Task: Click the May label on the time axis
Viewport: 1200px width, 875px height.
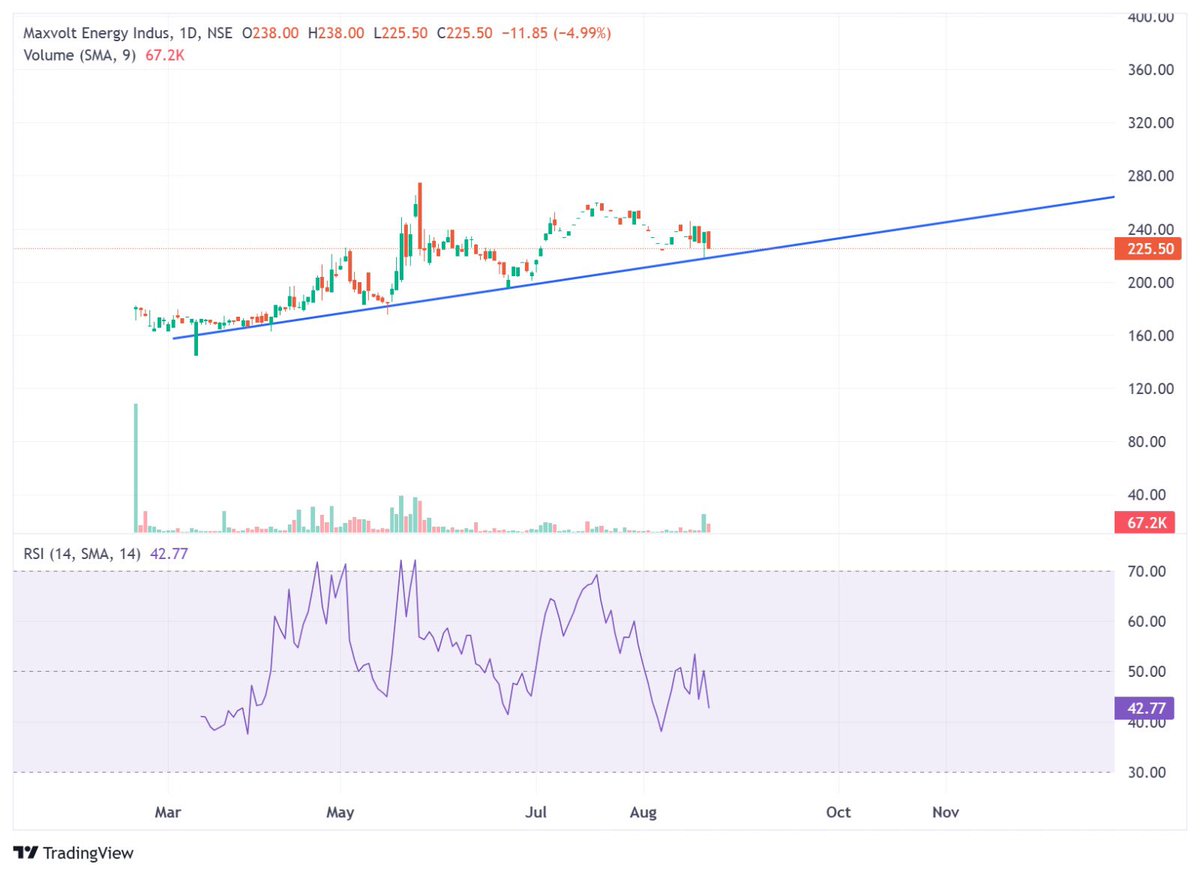Action: [x=339, y=812]
